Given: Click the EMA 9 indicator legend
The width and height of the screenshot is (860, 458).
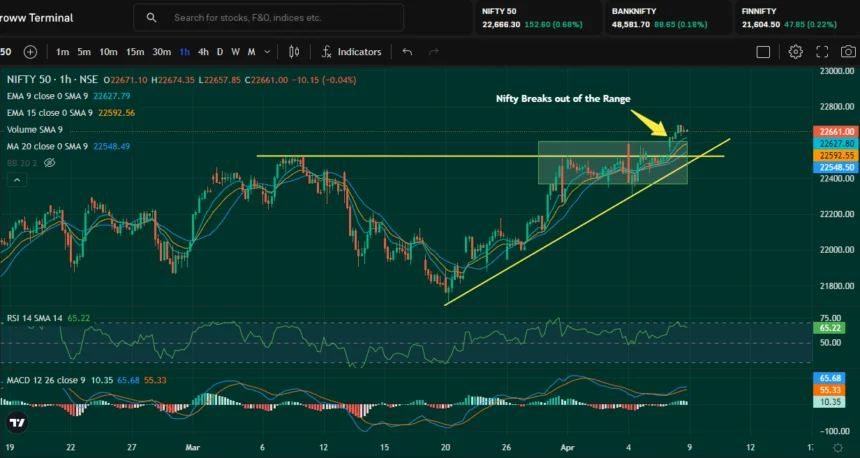Looking at the screenshot, I should tap(48, 97).
